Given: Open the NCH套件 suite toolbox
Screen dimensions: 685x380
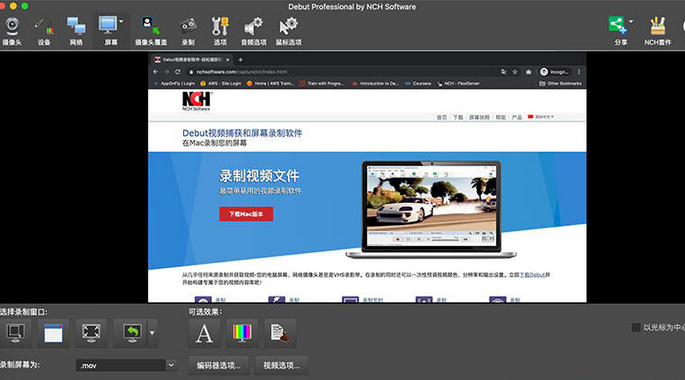Looking at the screenshot, I should point(657,31).
